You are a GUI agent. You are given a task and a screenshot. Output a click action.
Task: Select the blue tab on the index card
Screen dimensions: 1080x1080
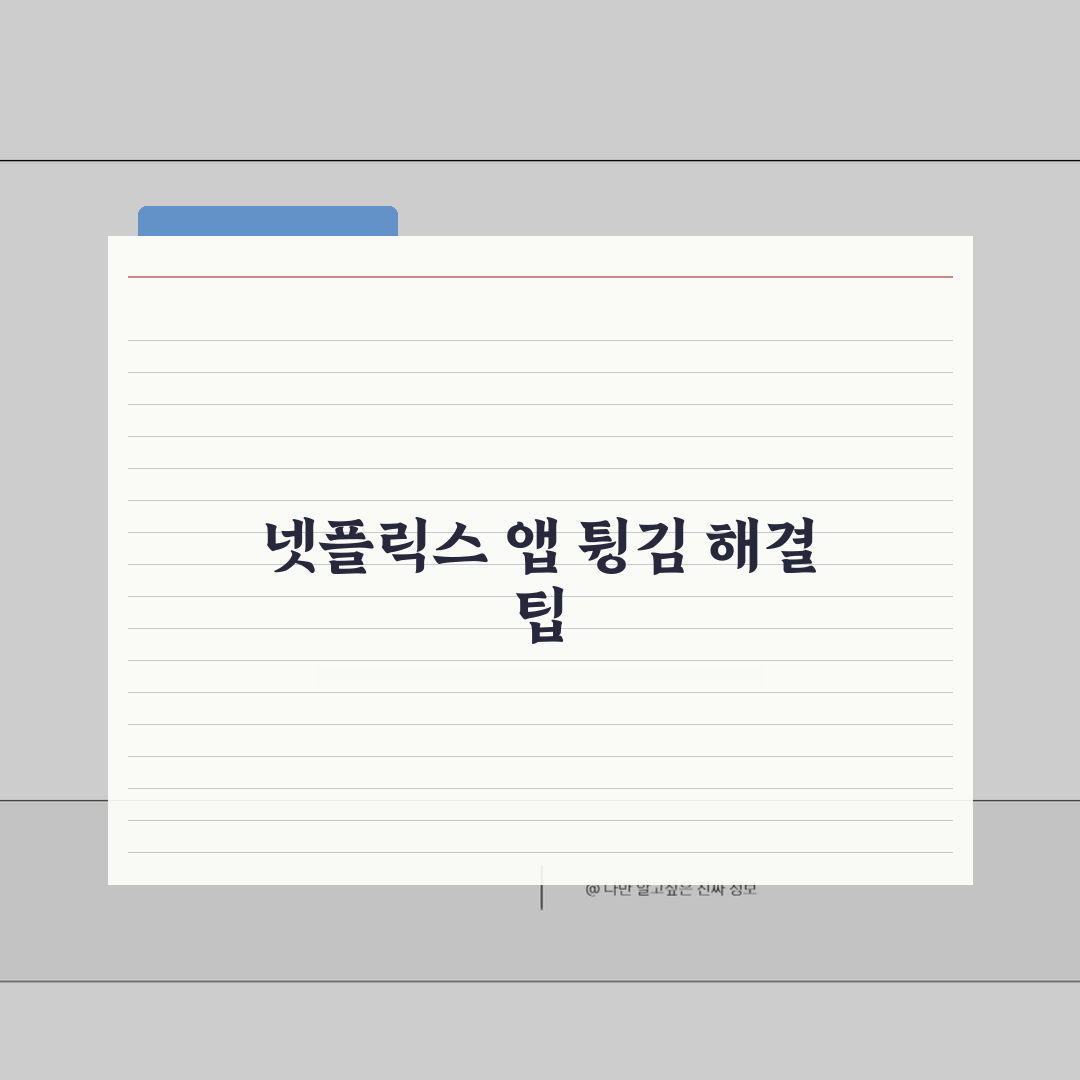tap(268, 221)
